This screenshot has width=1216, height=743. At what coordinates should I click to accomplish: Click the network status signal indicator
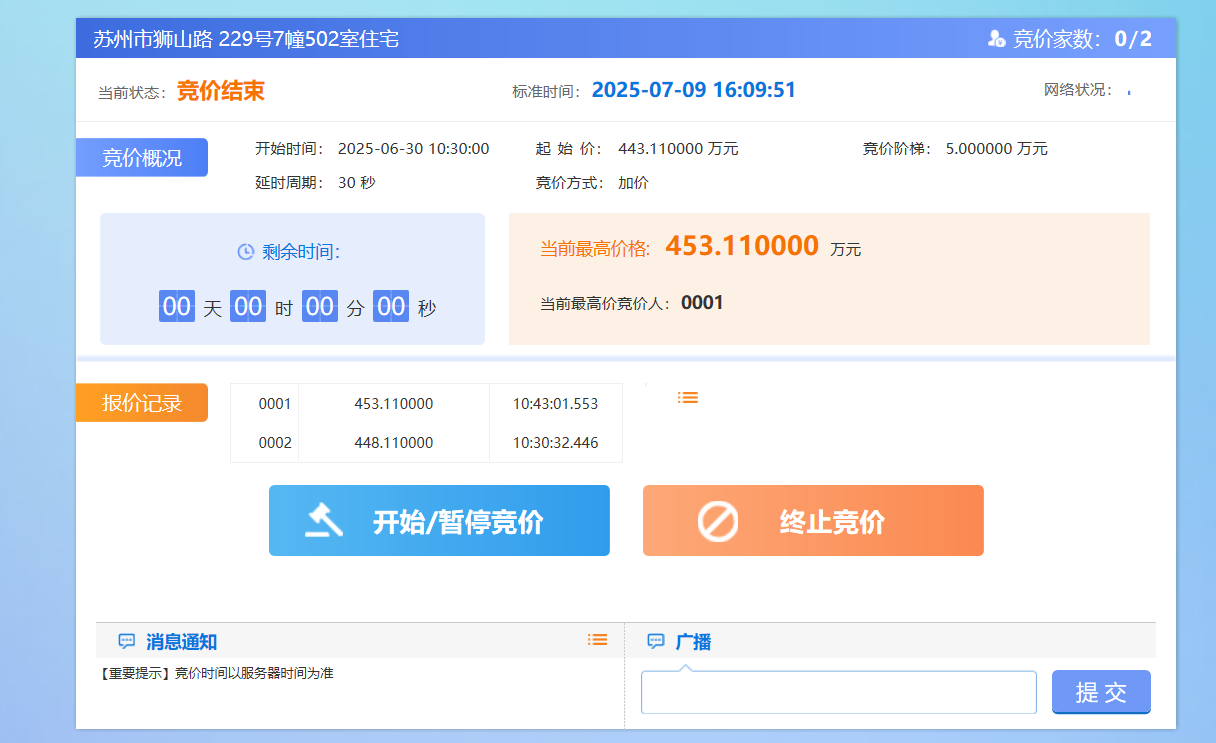pos(1129,91)
